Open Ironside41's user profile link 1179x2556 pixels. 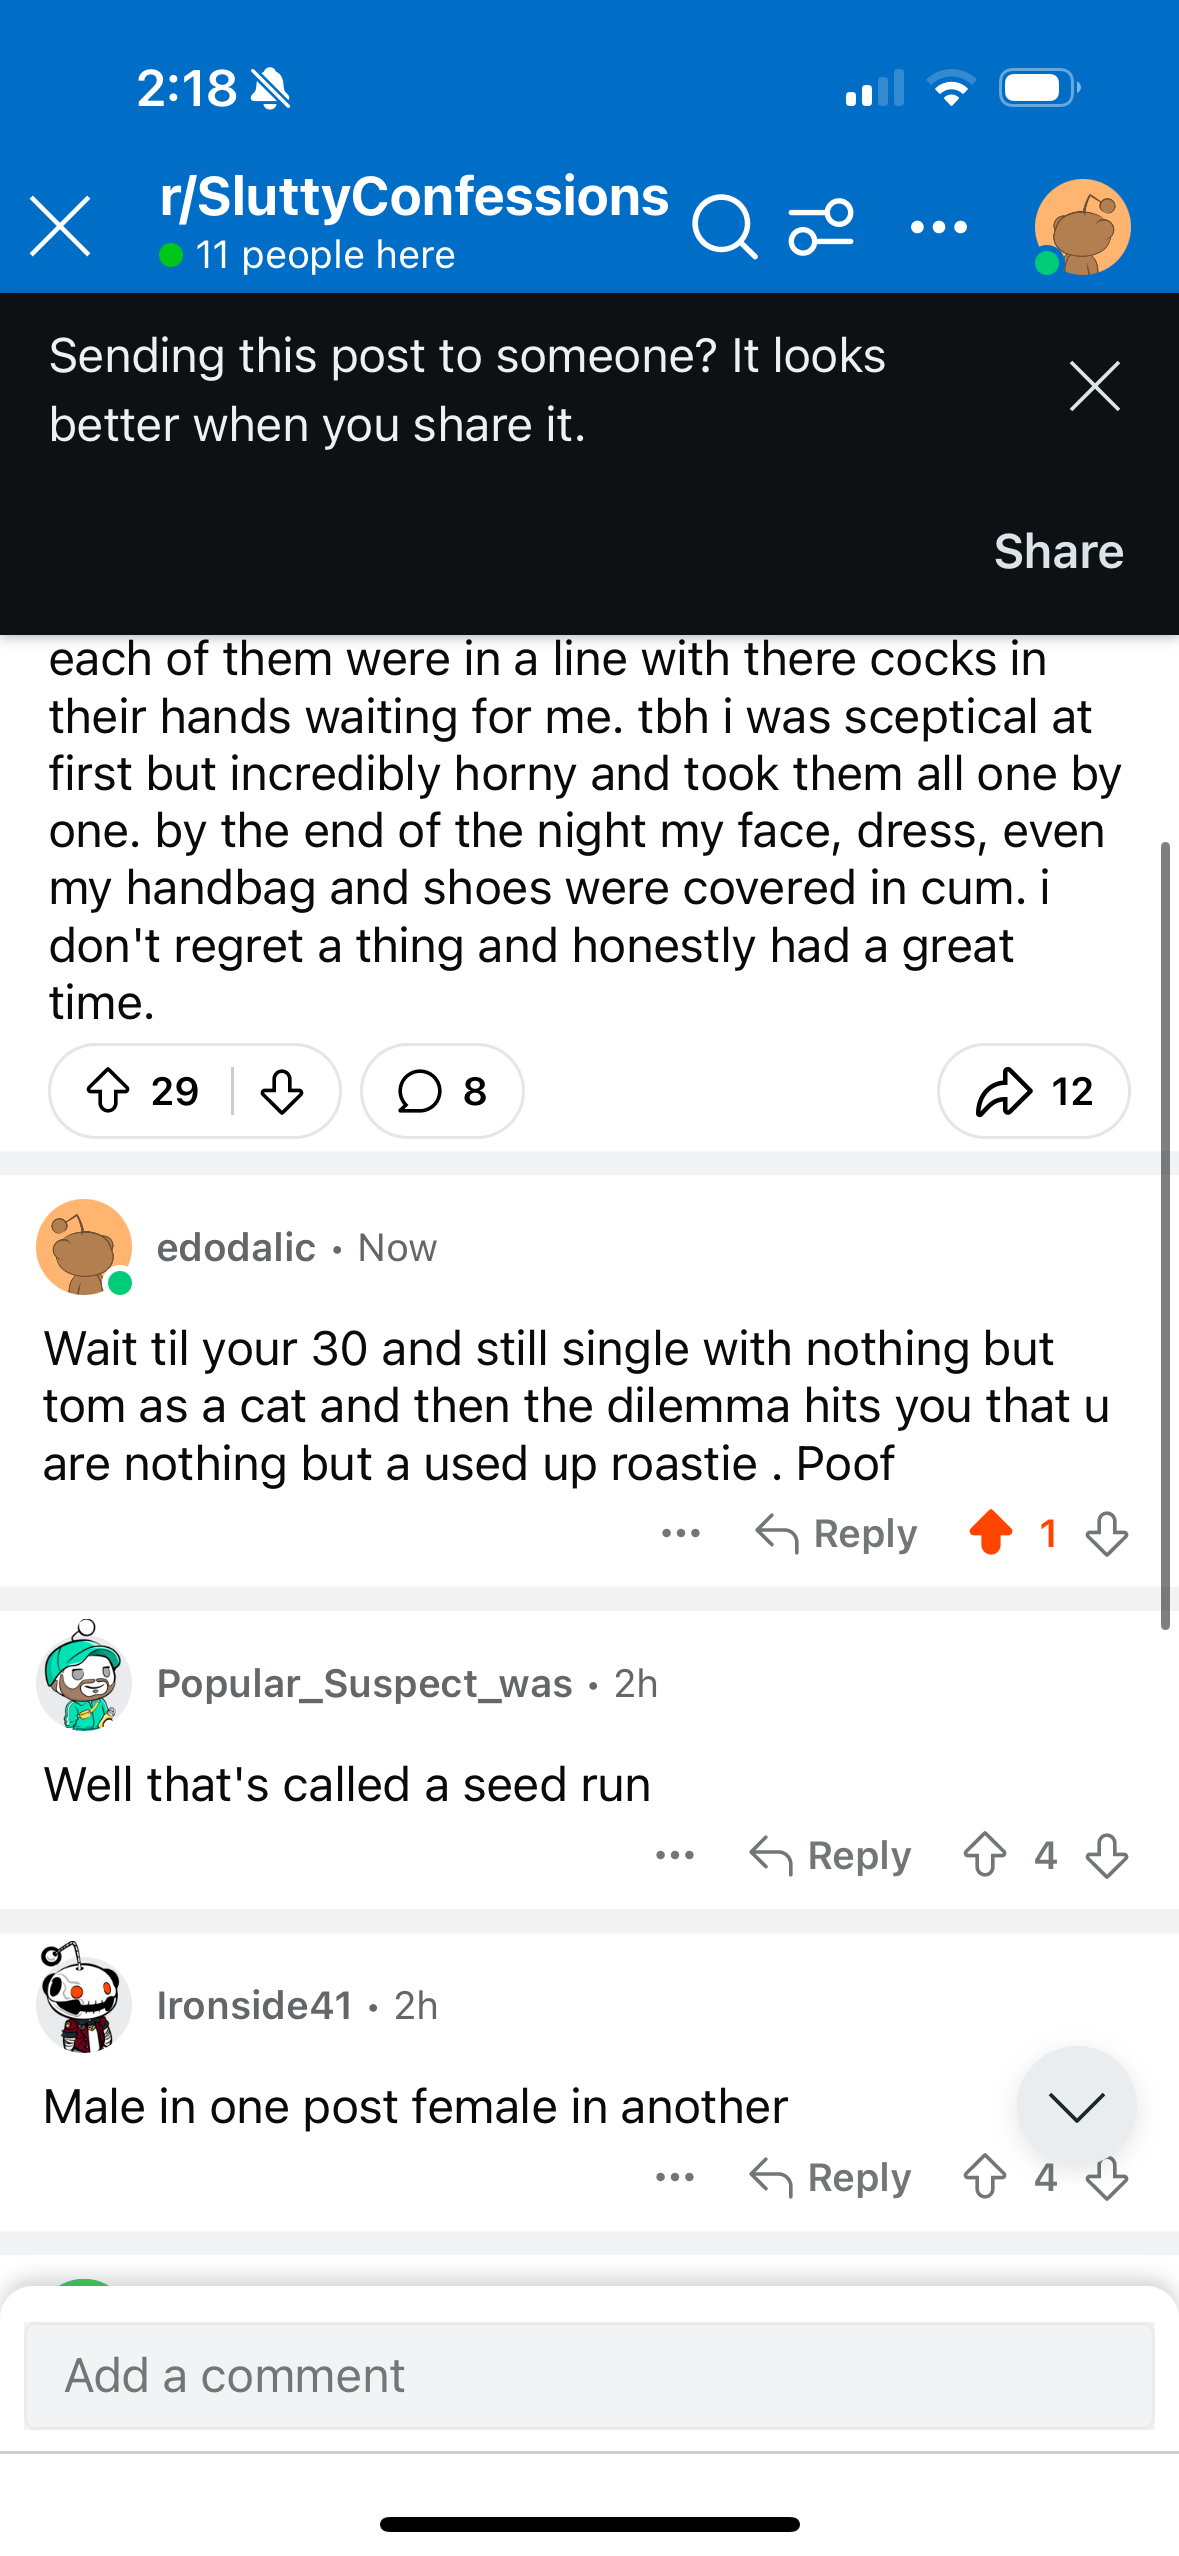pyautogui.click(x=254, y=2005)
